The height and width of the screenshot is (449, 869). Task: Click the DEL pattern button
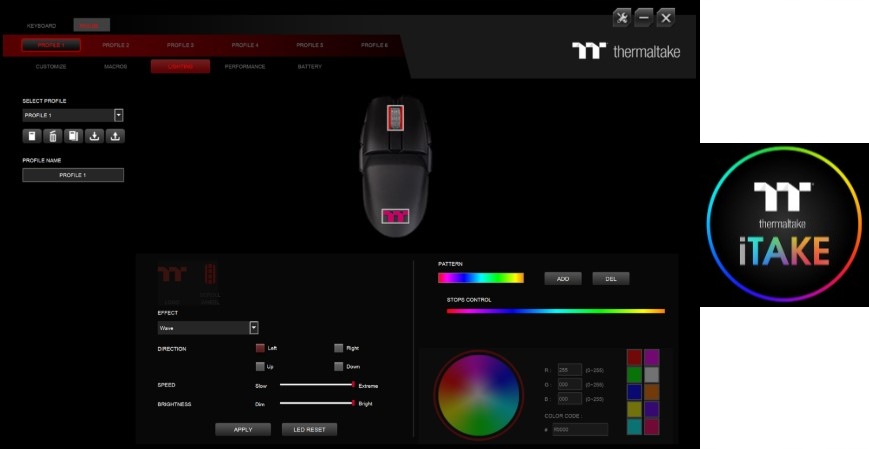611,279
